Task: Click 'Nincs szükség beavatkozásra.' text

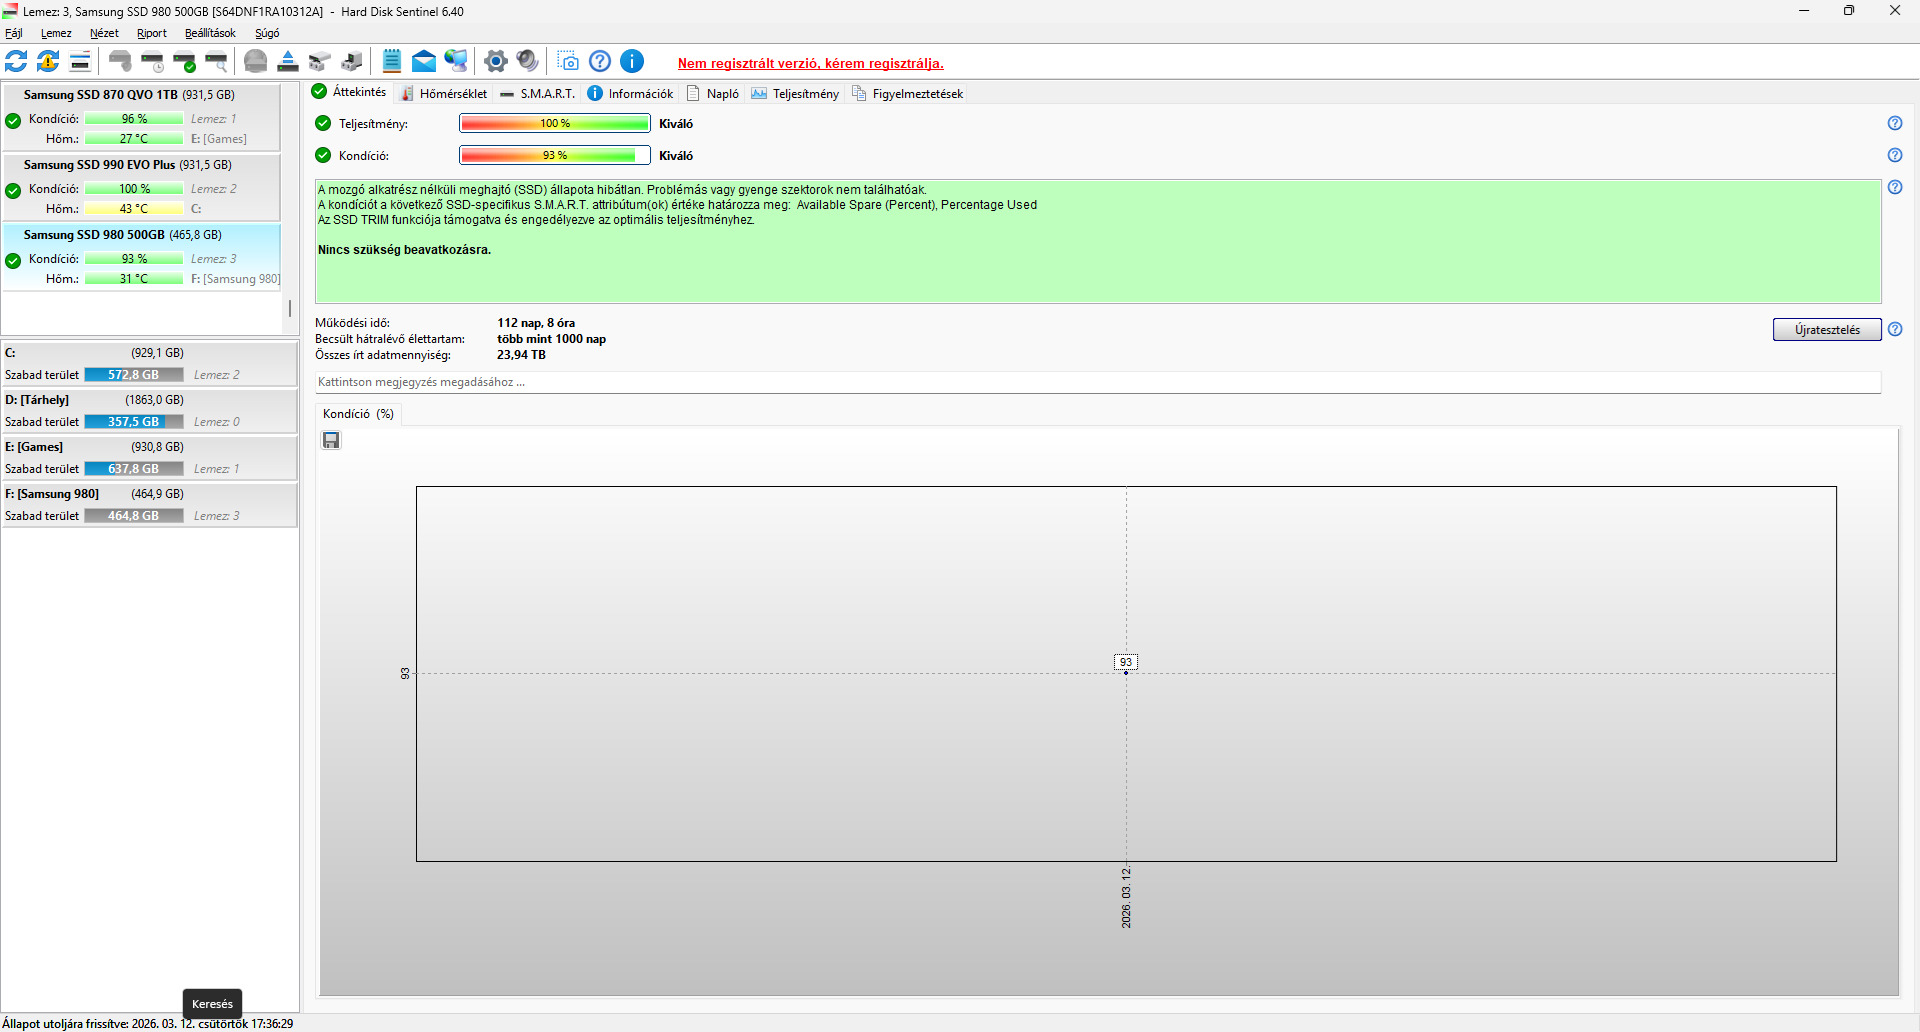Action: pos(404,250)
